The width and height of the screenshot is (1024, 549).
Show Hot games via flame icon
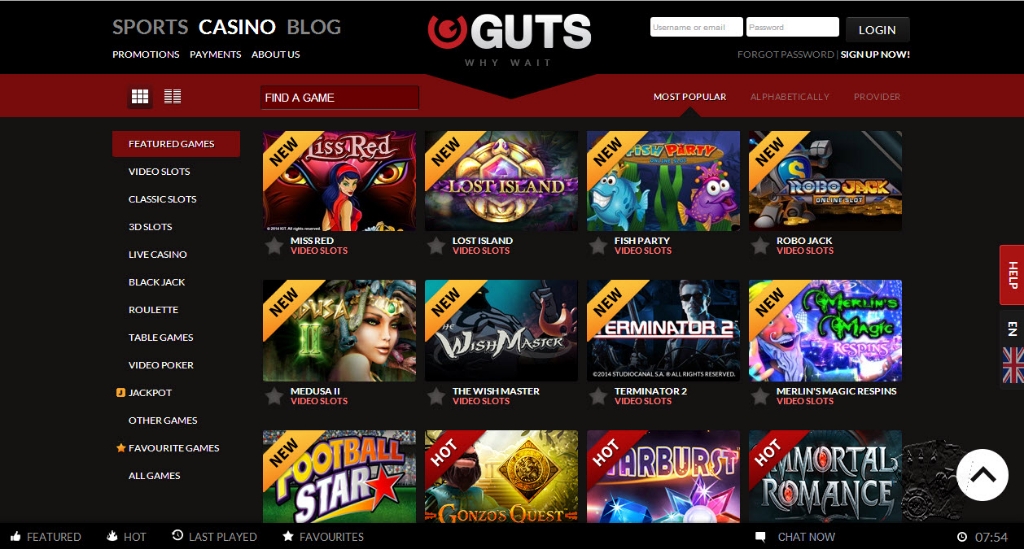pos(112,536)
